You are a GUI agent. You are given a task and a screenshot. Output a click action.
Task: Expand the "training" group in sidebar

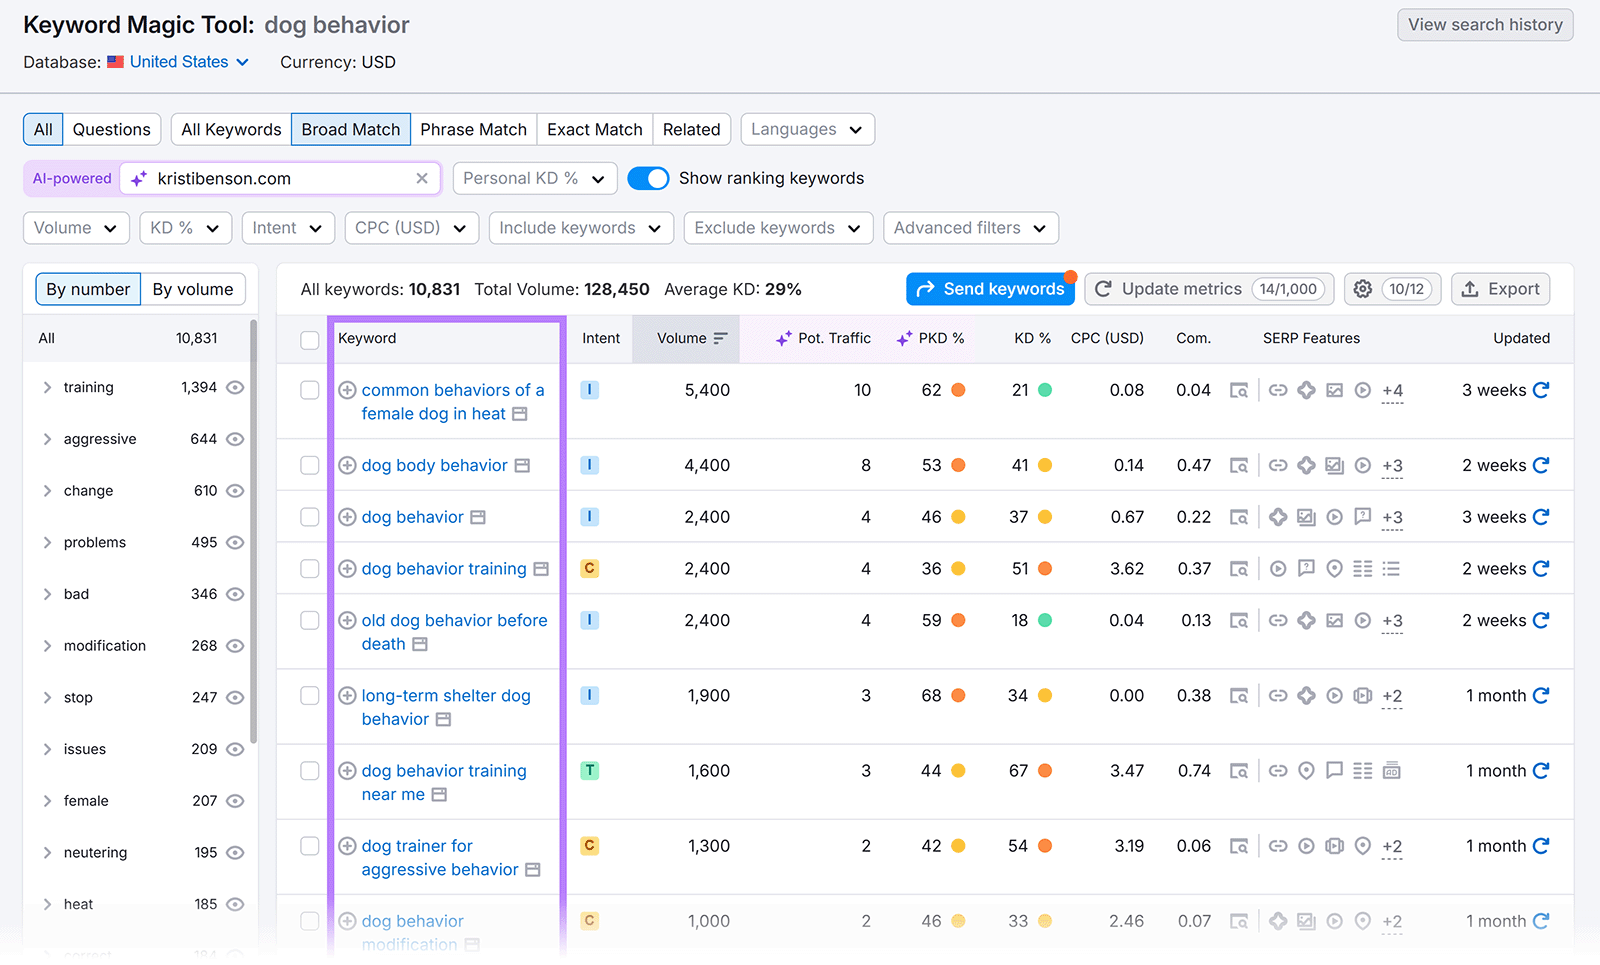(47, 387)
